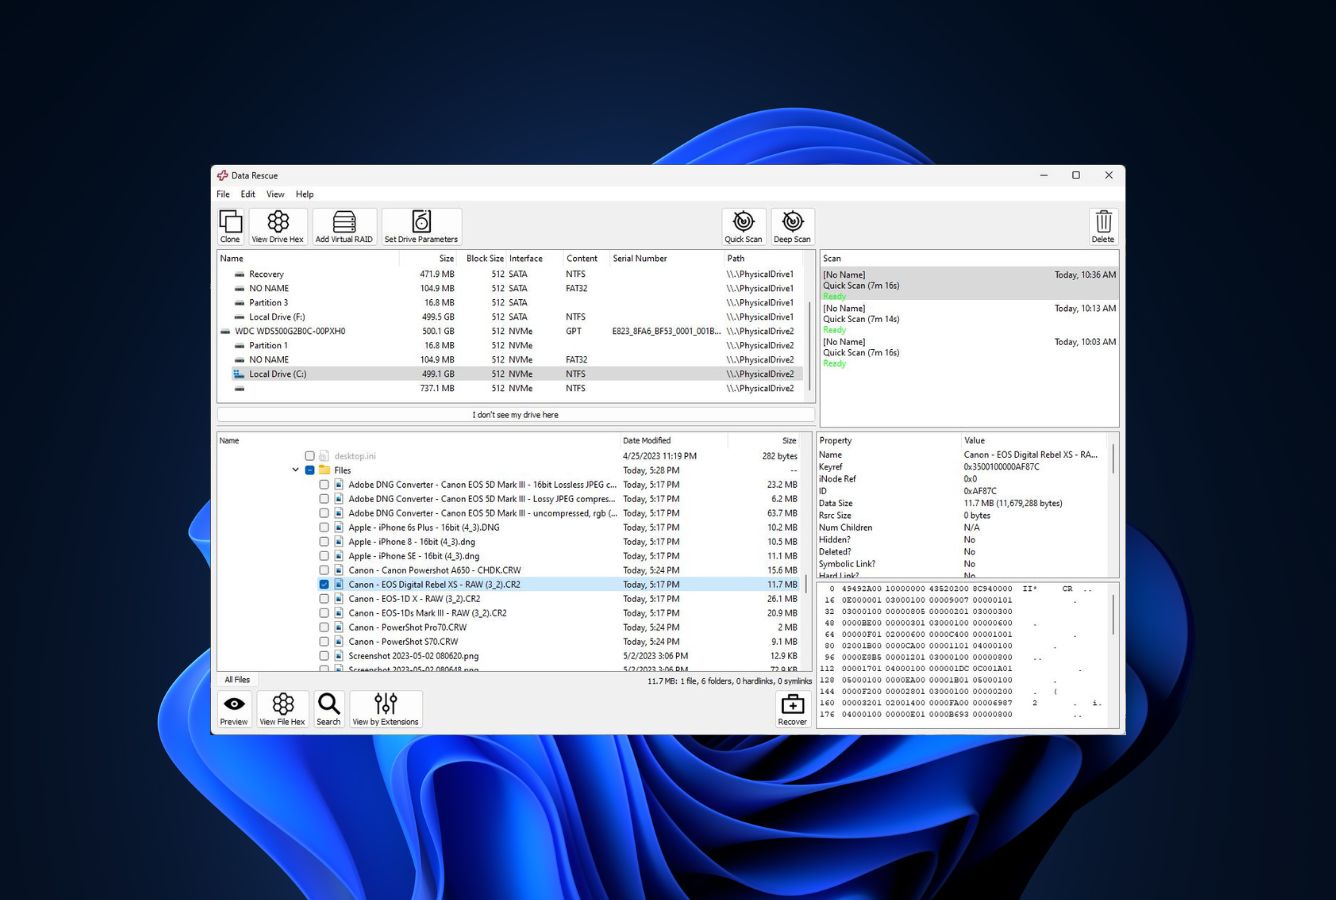Click the file icon of Apple iPhone 8 dng
The width and height of the screenshot is (1336, 900).
pyautogui.click(x=339, y=542)
